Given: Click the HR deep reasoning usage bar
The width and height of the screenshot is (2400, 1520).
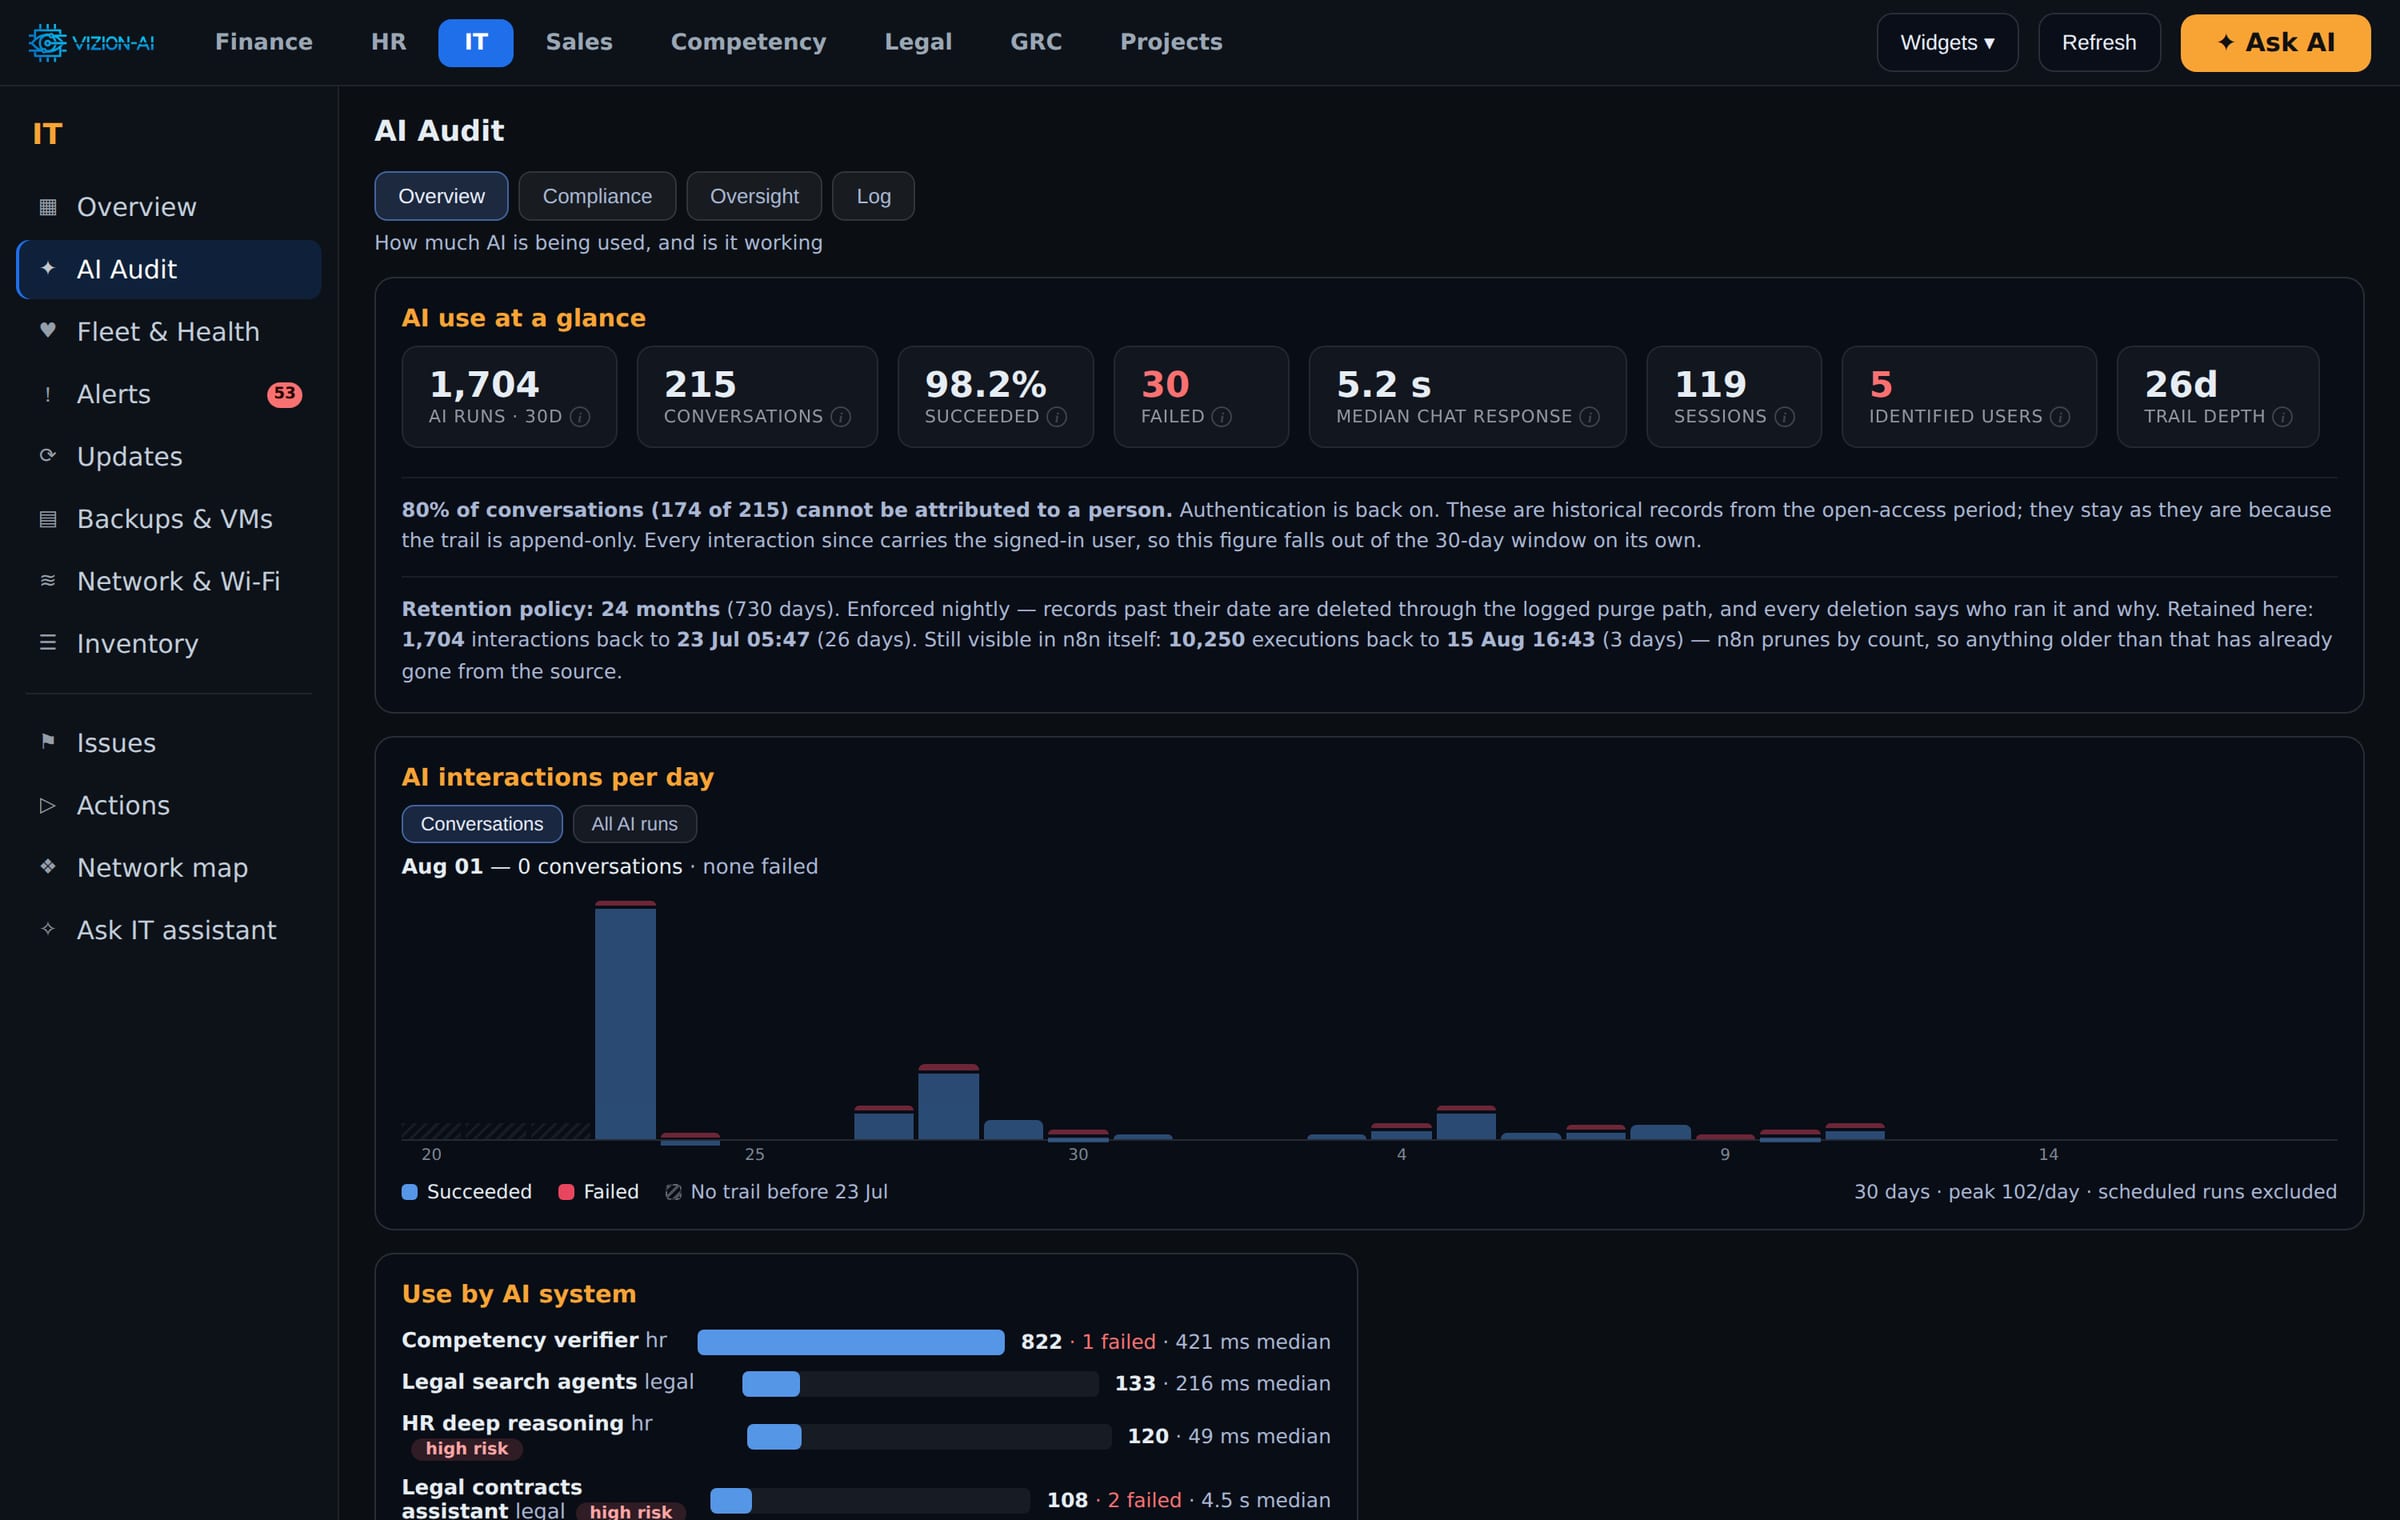Looking at the screenshot, I should [x=929, y=1436].
